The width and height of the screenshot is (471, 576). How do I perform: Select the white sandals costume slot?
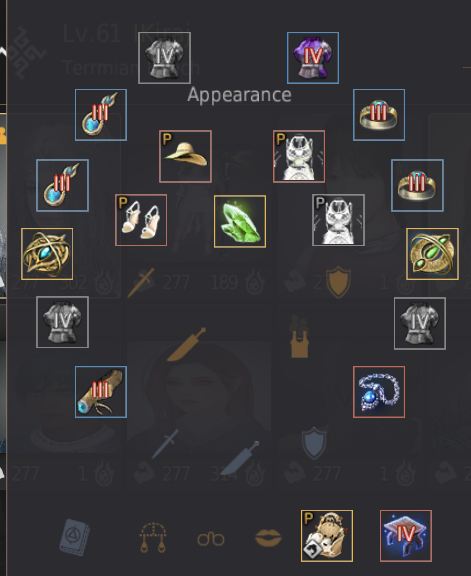click(x=141, y=220)
